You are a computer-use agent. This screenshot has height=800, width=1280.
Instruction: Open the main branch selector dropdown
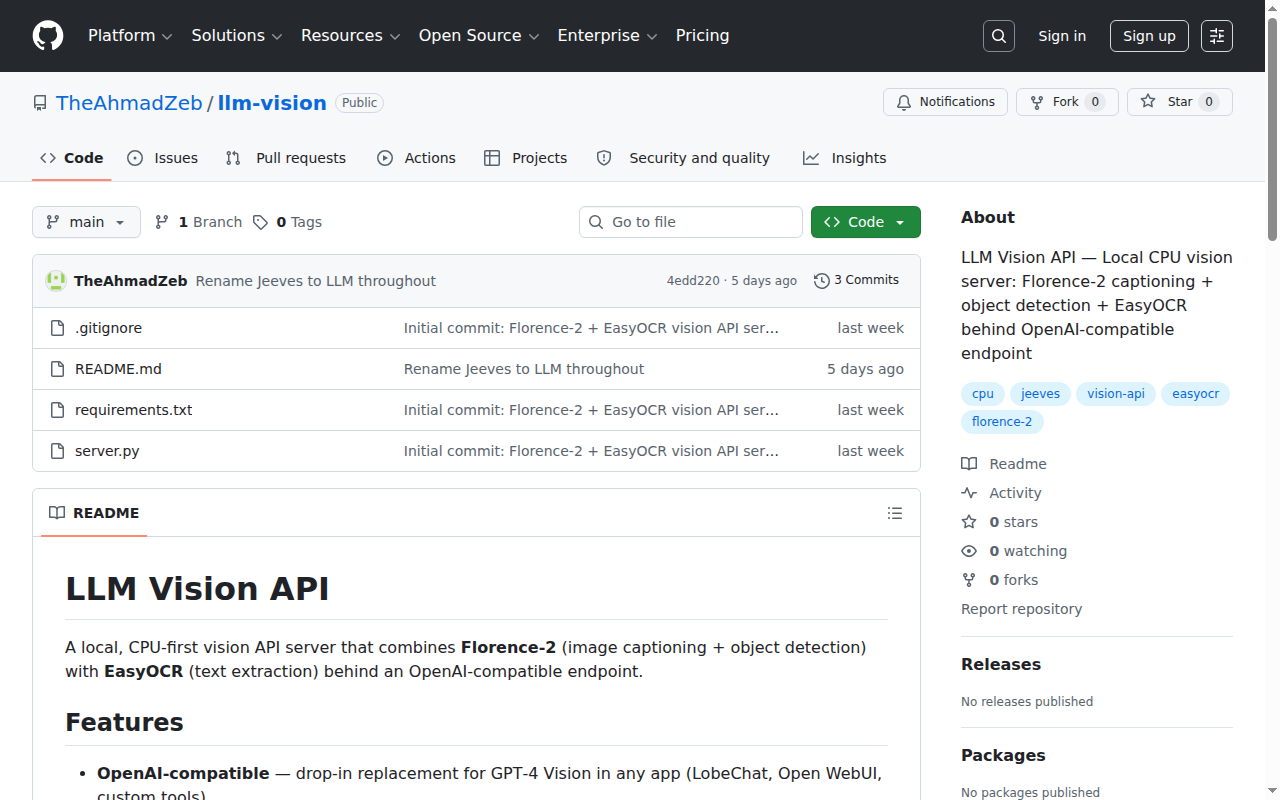coord(86,222)
